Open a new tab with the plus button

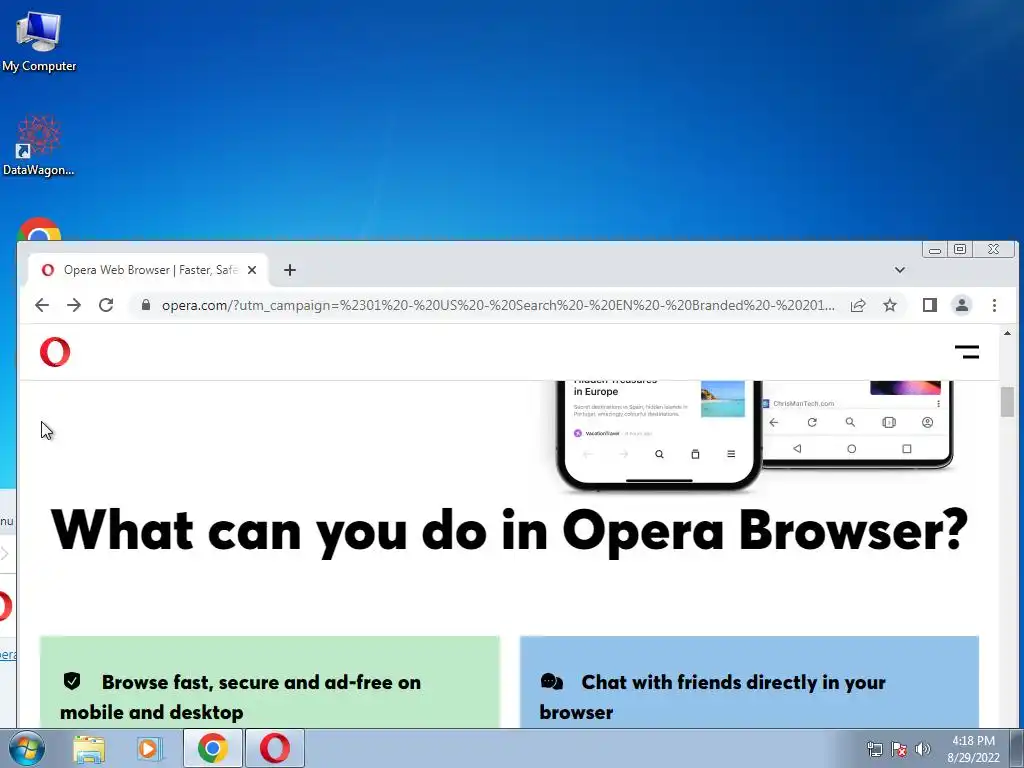(290, 270)
